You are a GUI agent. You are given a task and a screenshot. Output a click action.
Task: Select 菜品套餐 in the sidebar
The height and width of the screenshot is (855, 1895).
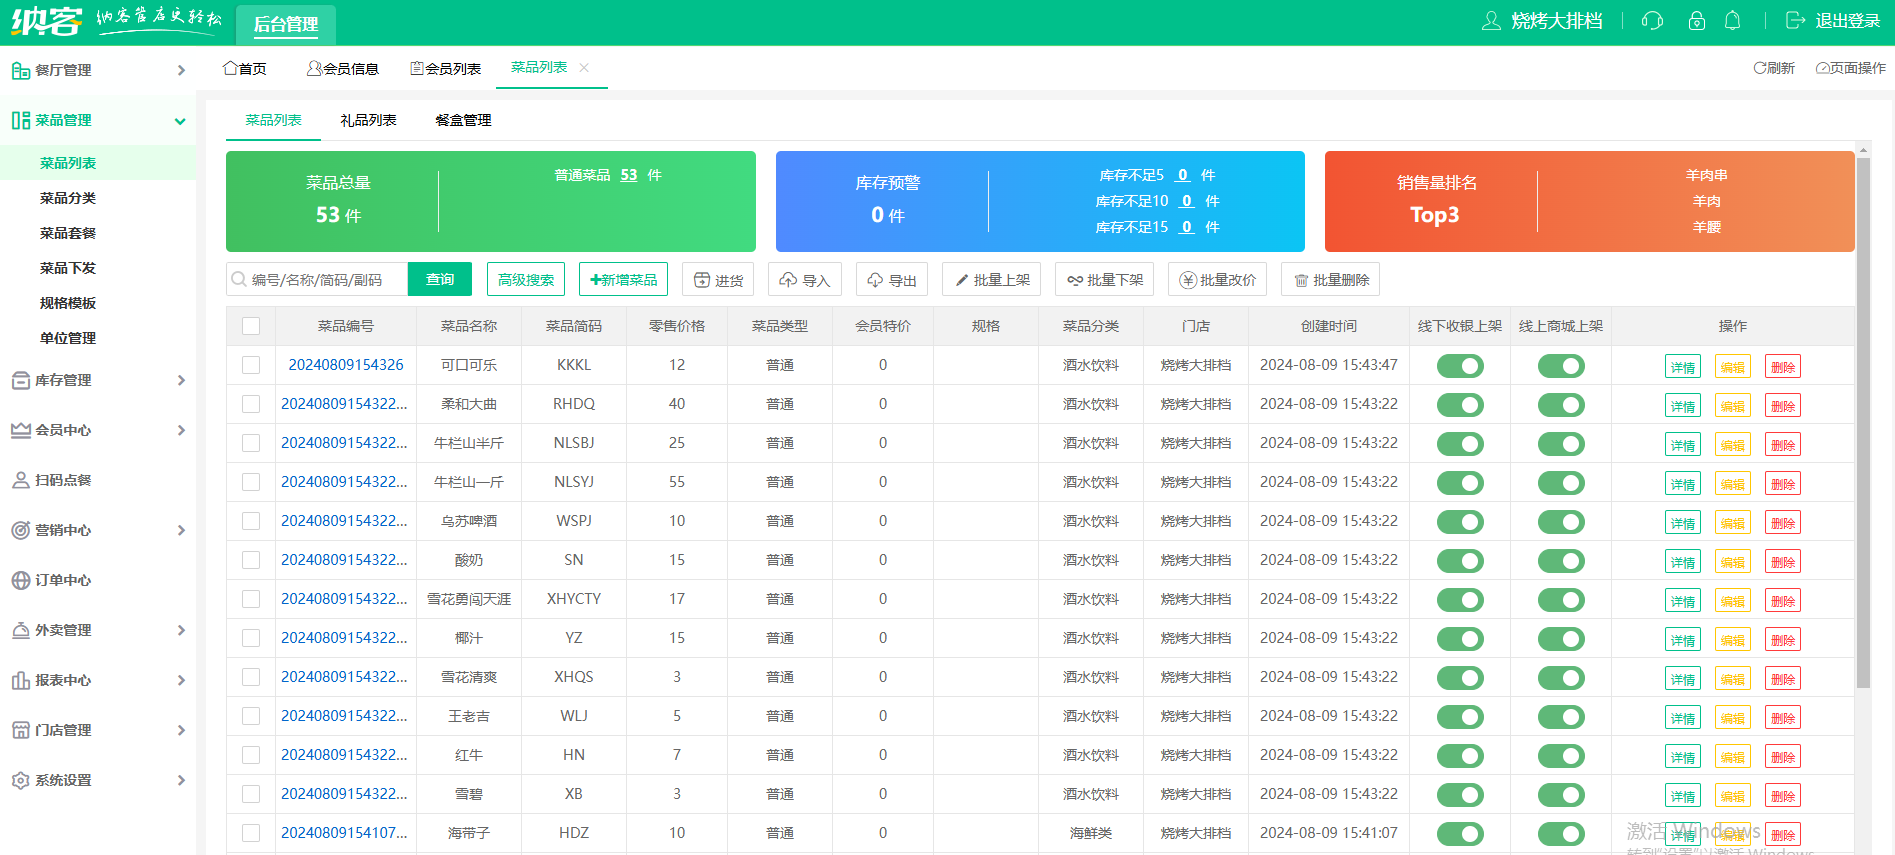tap(68, 233)
